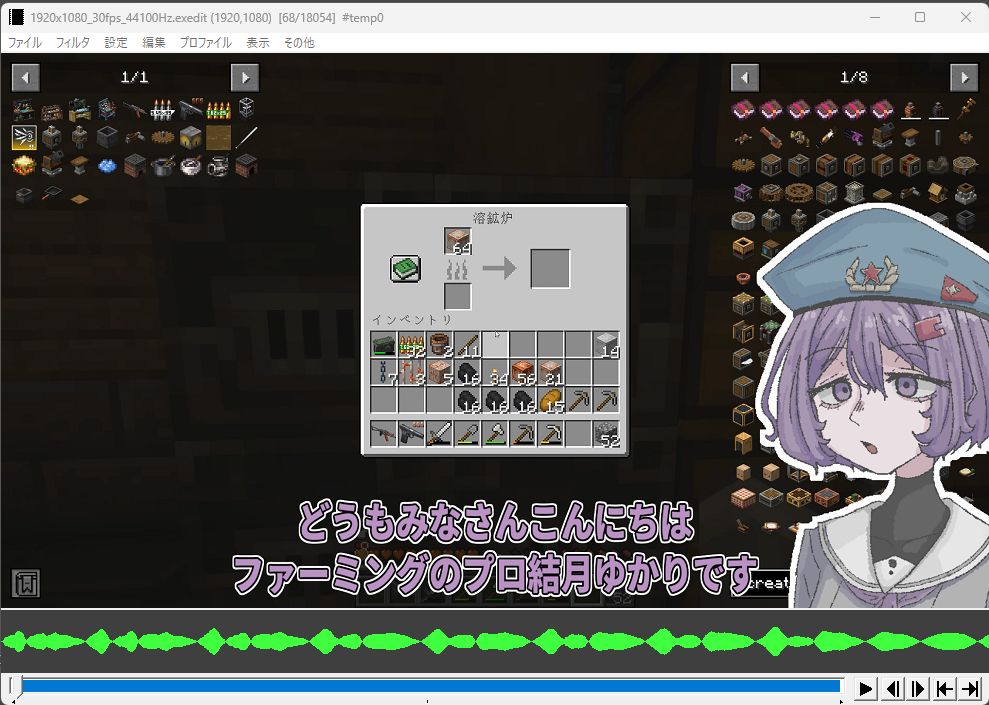Click the chain stack of 7
This screenshot has height=705, width=989.
383,373
